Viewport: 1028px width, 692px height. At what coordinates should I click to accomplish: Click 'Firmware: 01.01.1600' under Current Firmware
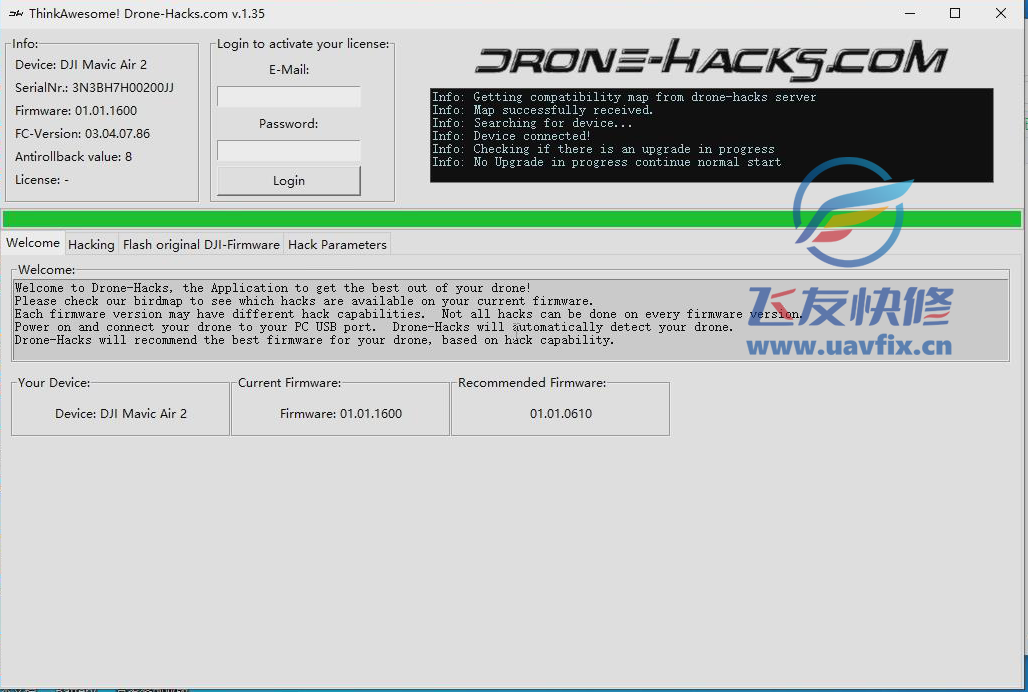coord(341,413)
